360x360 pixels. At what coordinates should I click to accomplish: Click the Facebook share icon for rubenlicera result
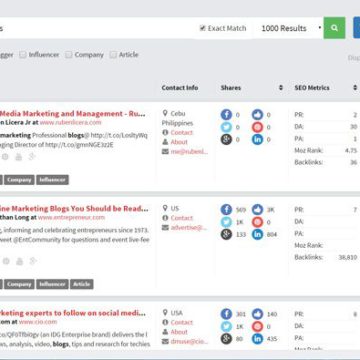pos(226,115)
